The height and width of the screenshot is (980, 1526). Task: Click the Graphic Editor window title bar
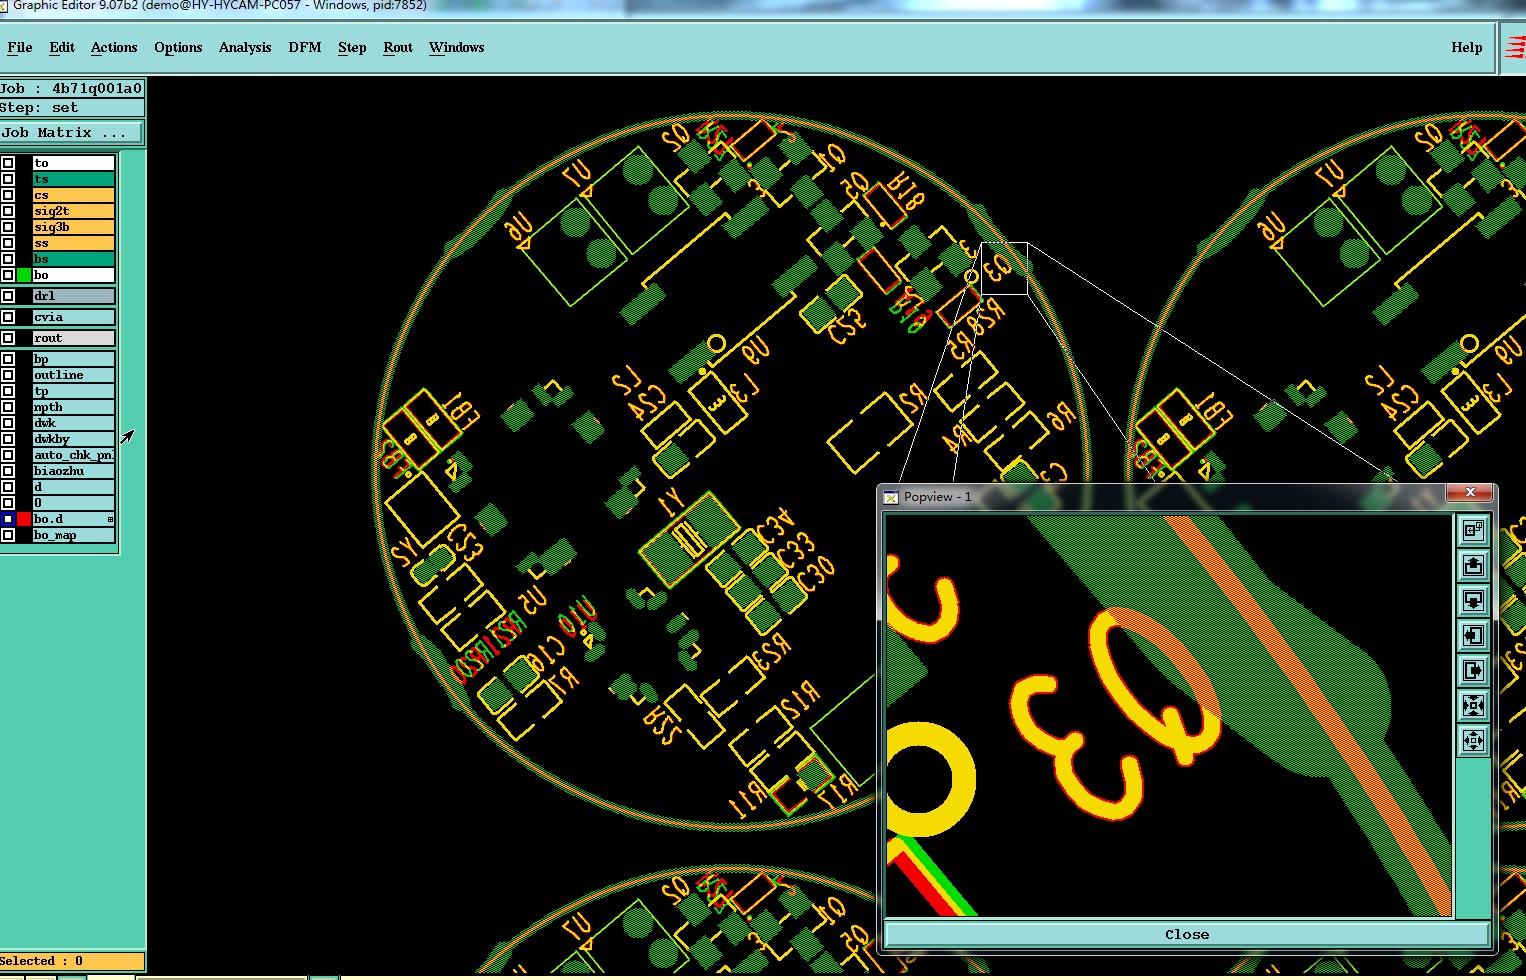click(763, 6)
